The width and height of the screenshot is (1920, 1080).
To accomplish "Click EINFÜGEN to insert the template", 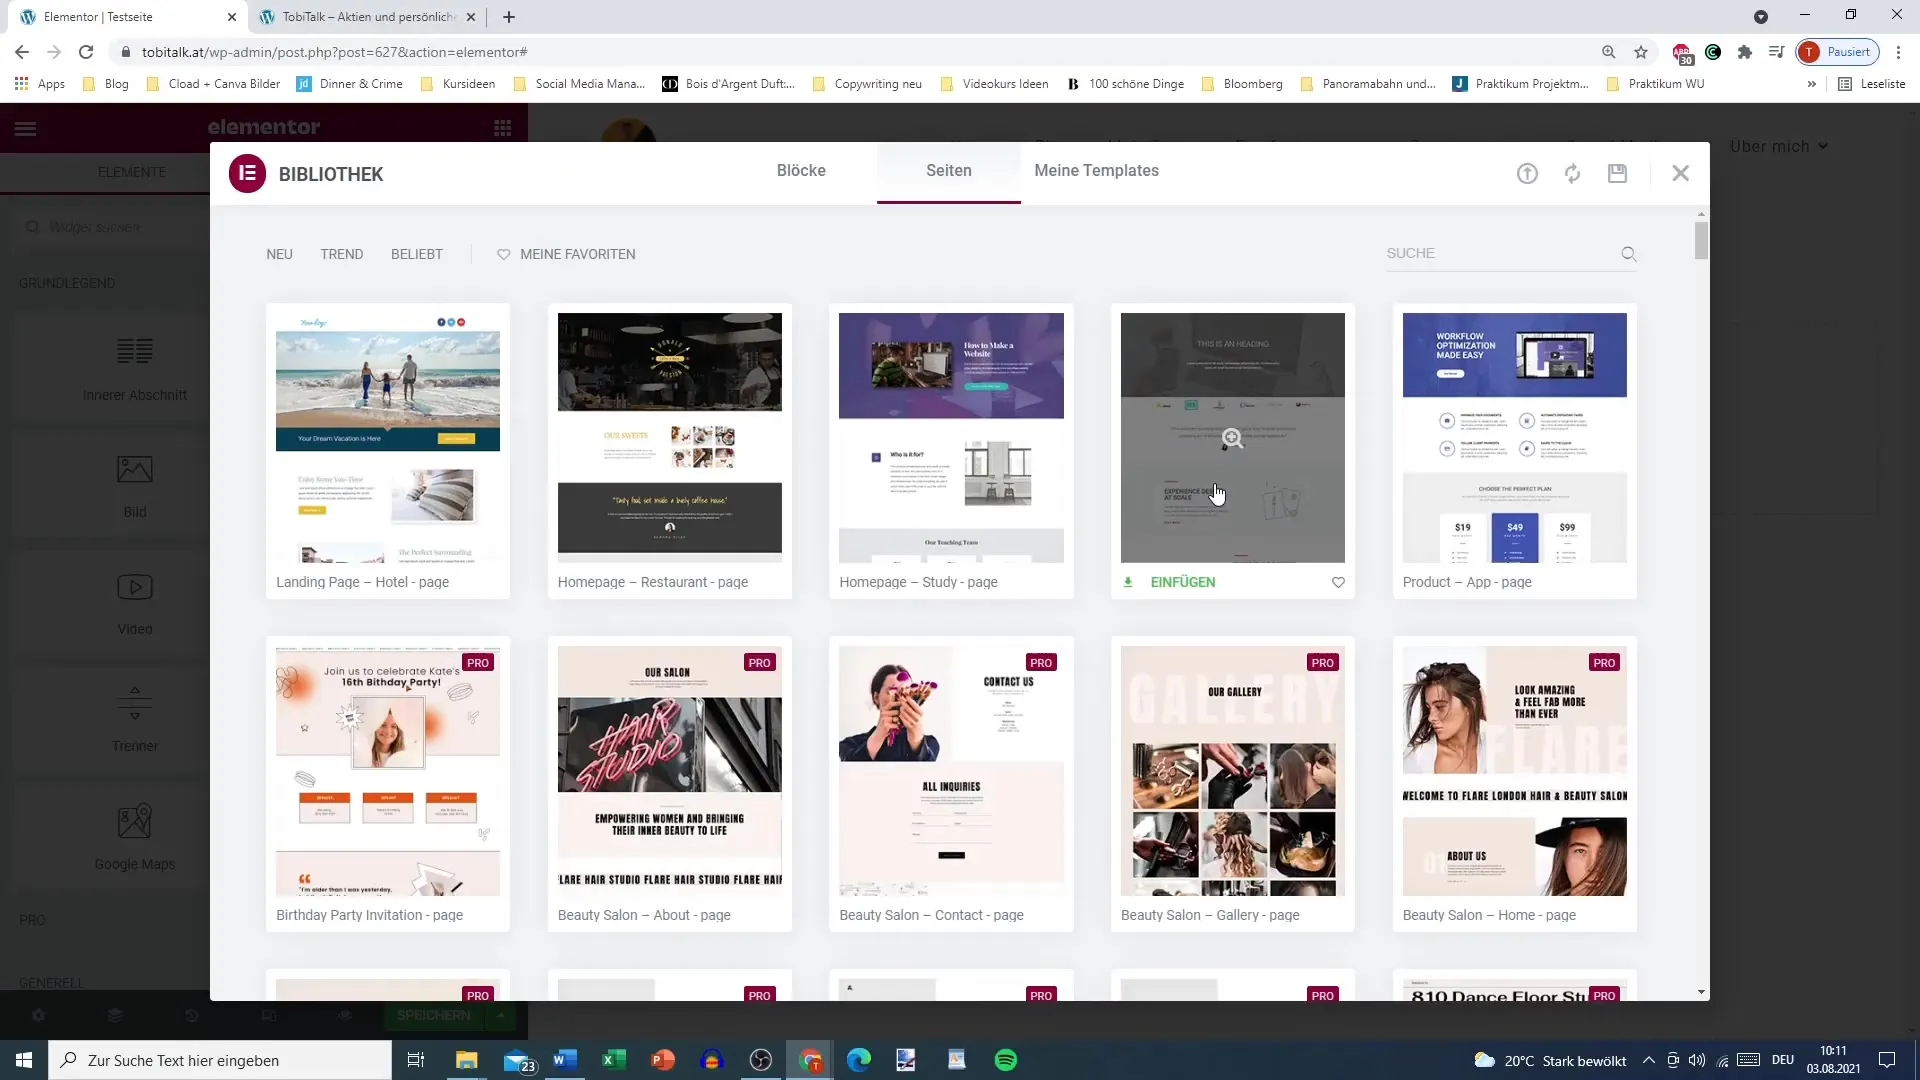I will pyautogui.click(x=1182, y=582).
